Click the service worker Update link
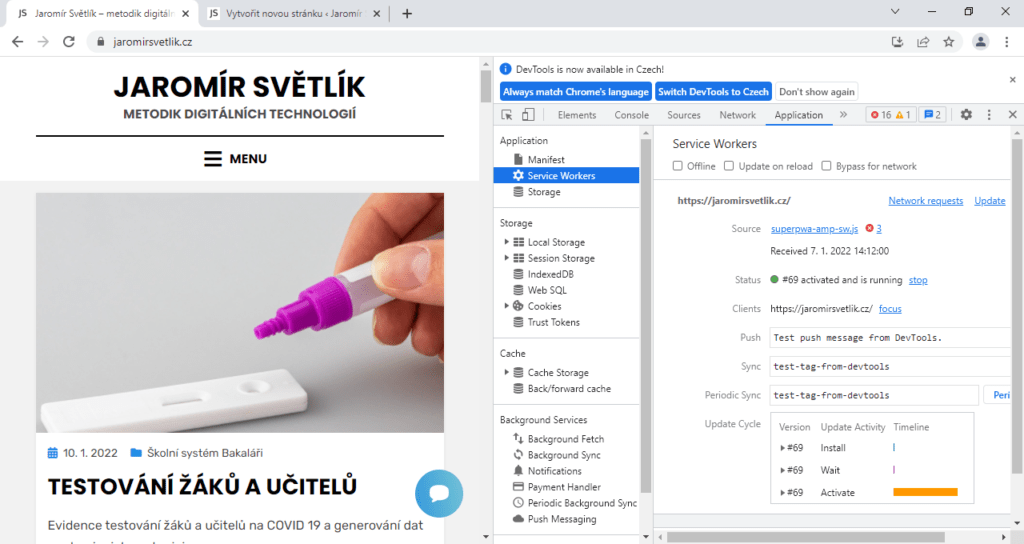 [989, 201]
